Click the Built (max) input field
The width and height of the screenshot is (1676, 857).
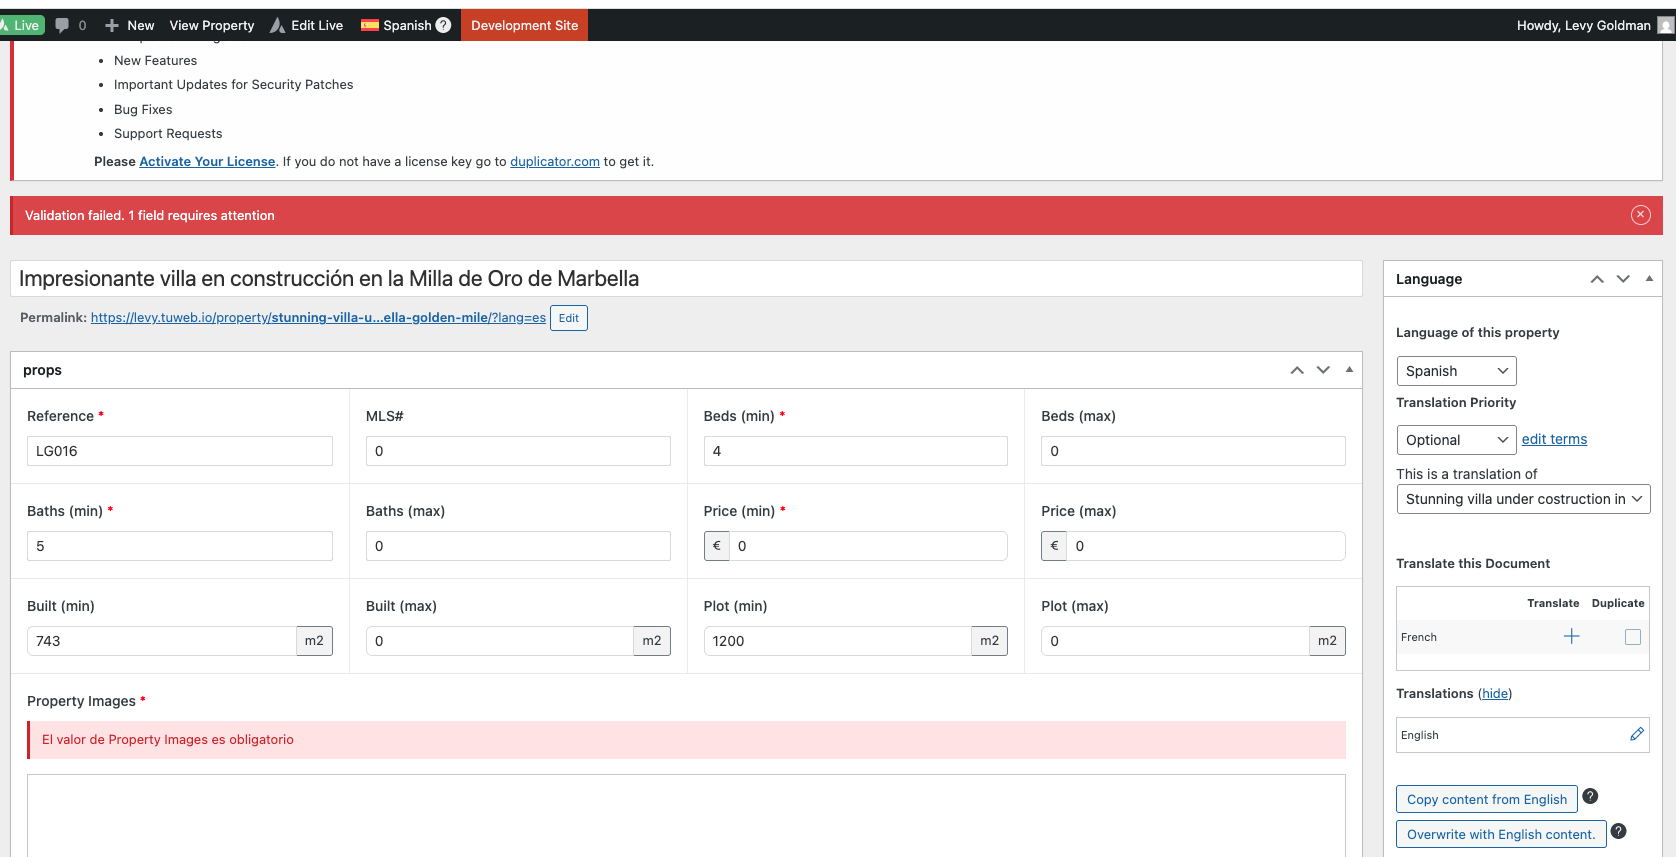point(500,641)
